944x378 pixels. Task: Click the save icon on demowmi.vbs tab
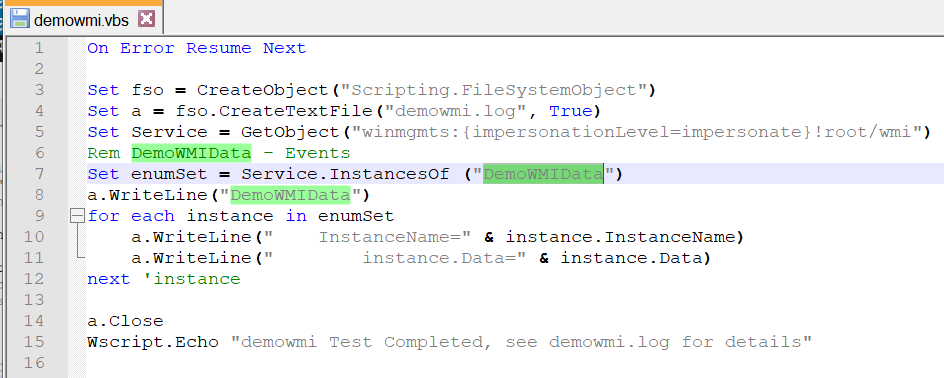pos(20,19)
